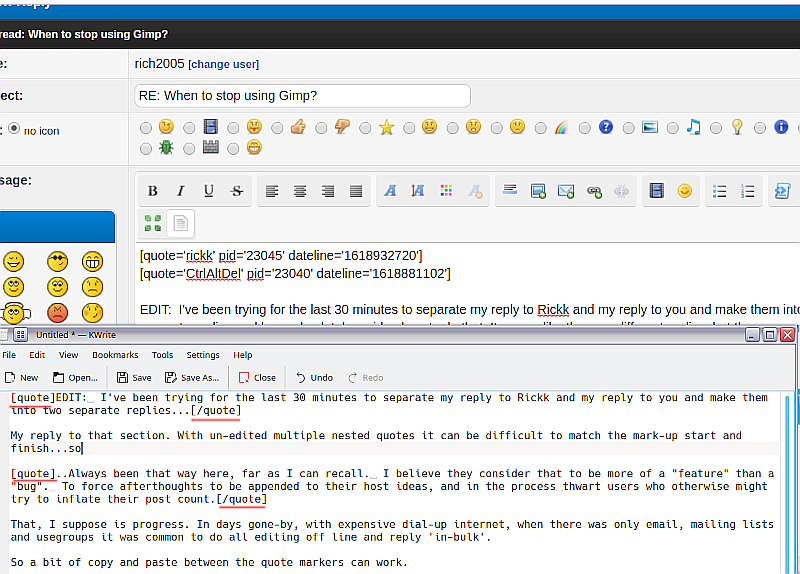
Task: Center-align text in message editor
Action: pyautogui.click(x=300, y=191)
